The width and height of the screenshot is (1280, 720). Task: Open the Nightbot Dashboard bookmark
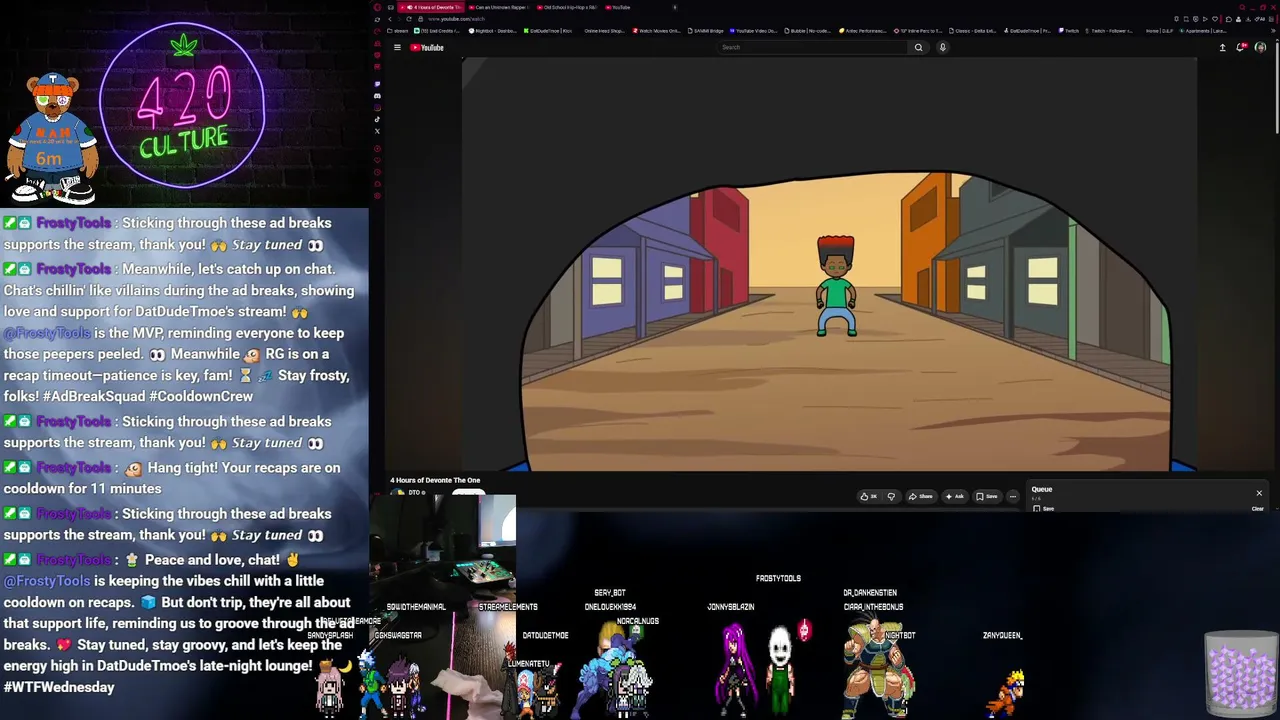pos(492,31)
